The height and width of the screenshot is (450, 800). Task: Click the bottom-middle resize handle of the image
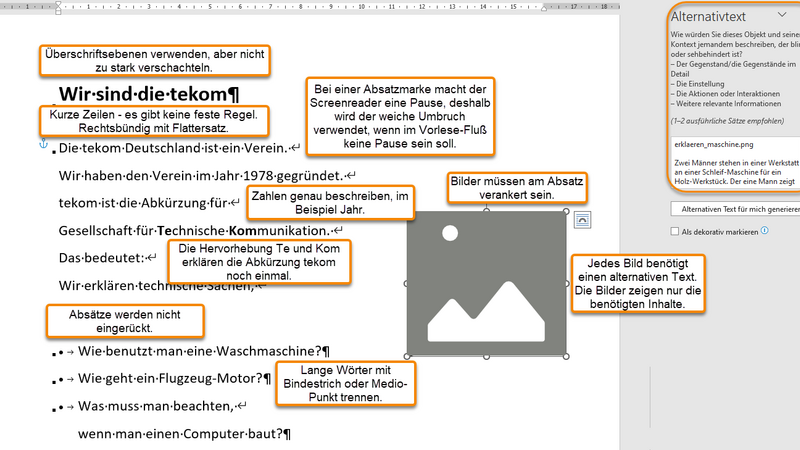(x=486, y=356)
